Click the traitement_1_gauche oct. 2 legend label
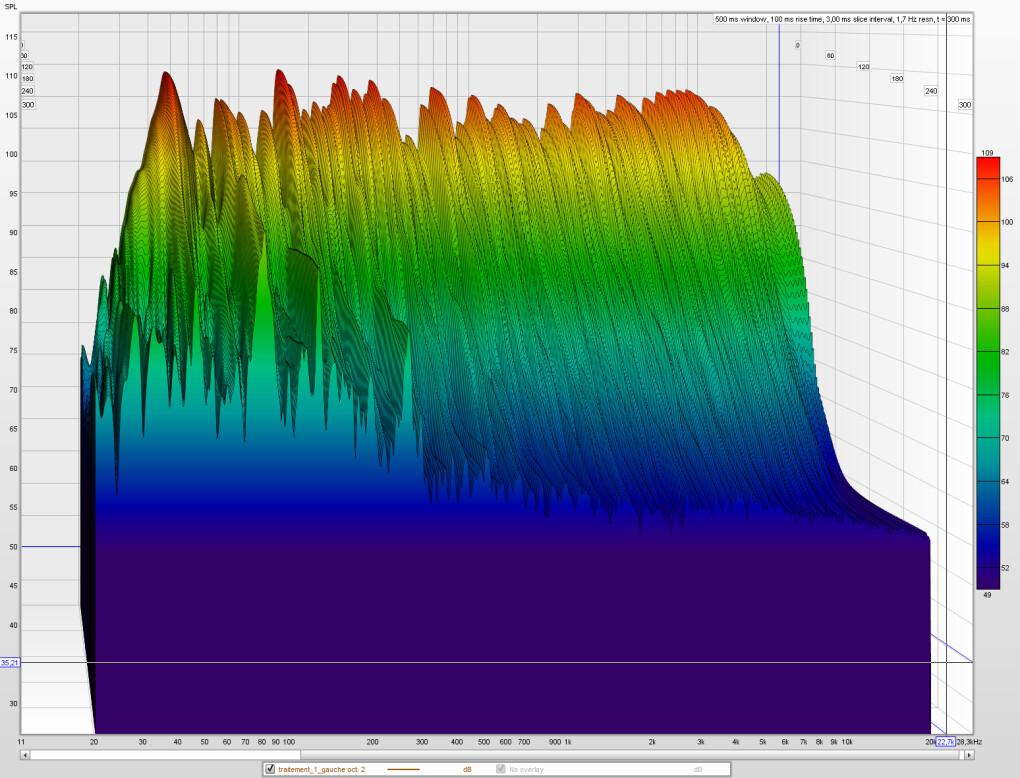Screen dimensions: 1020x778 322,769
